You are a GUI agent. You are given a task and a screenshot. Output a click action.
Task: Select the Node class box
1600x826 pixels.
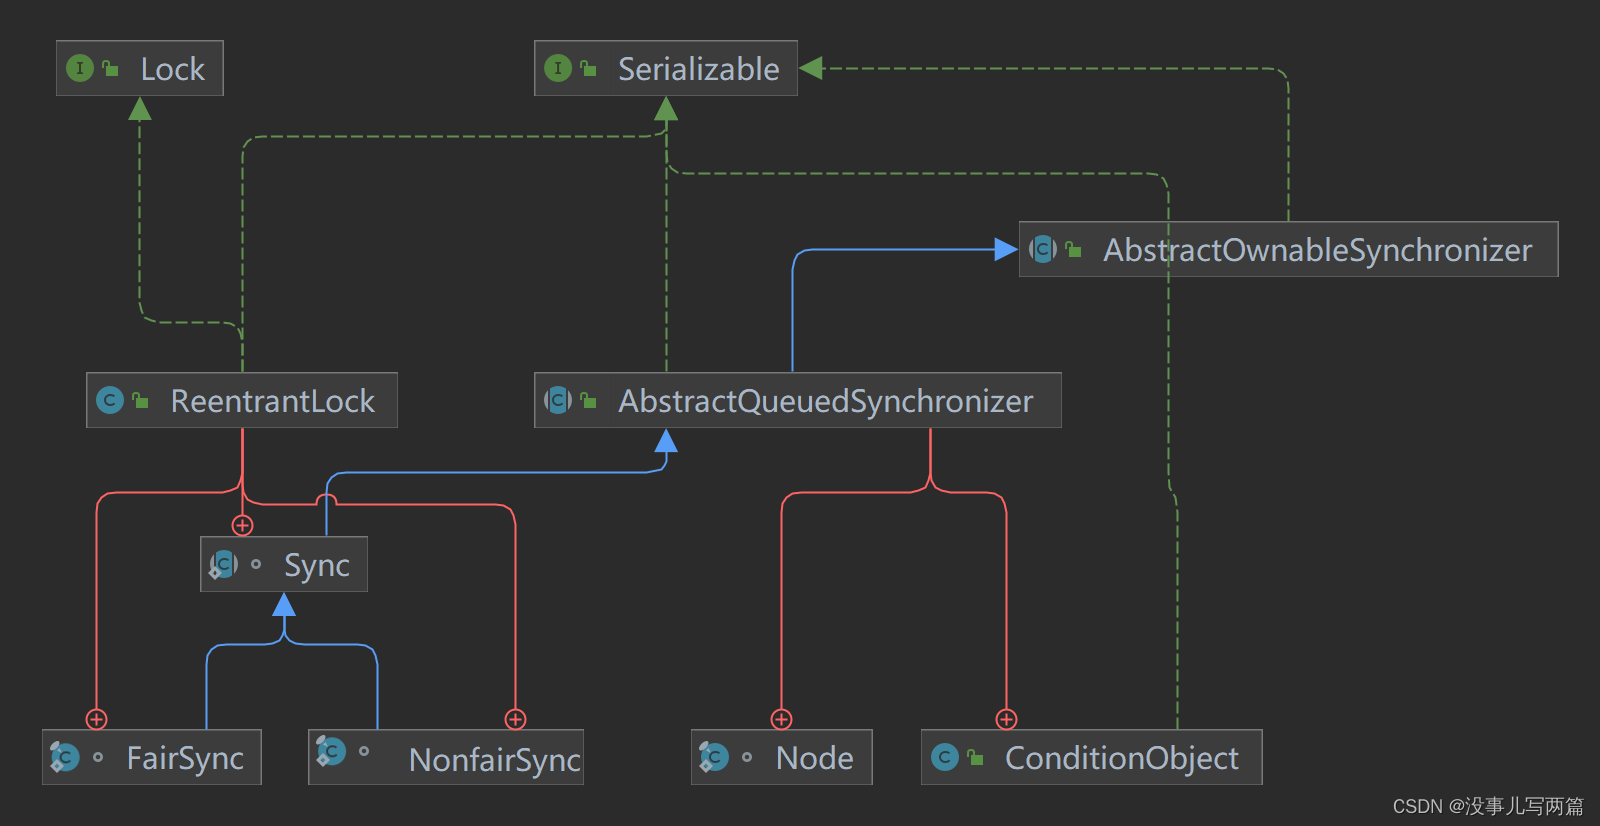pos(782,757)
